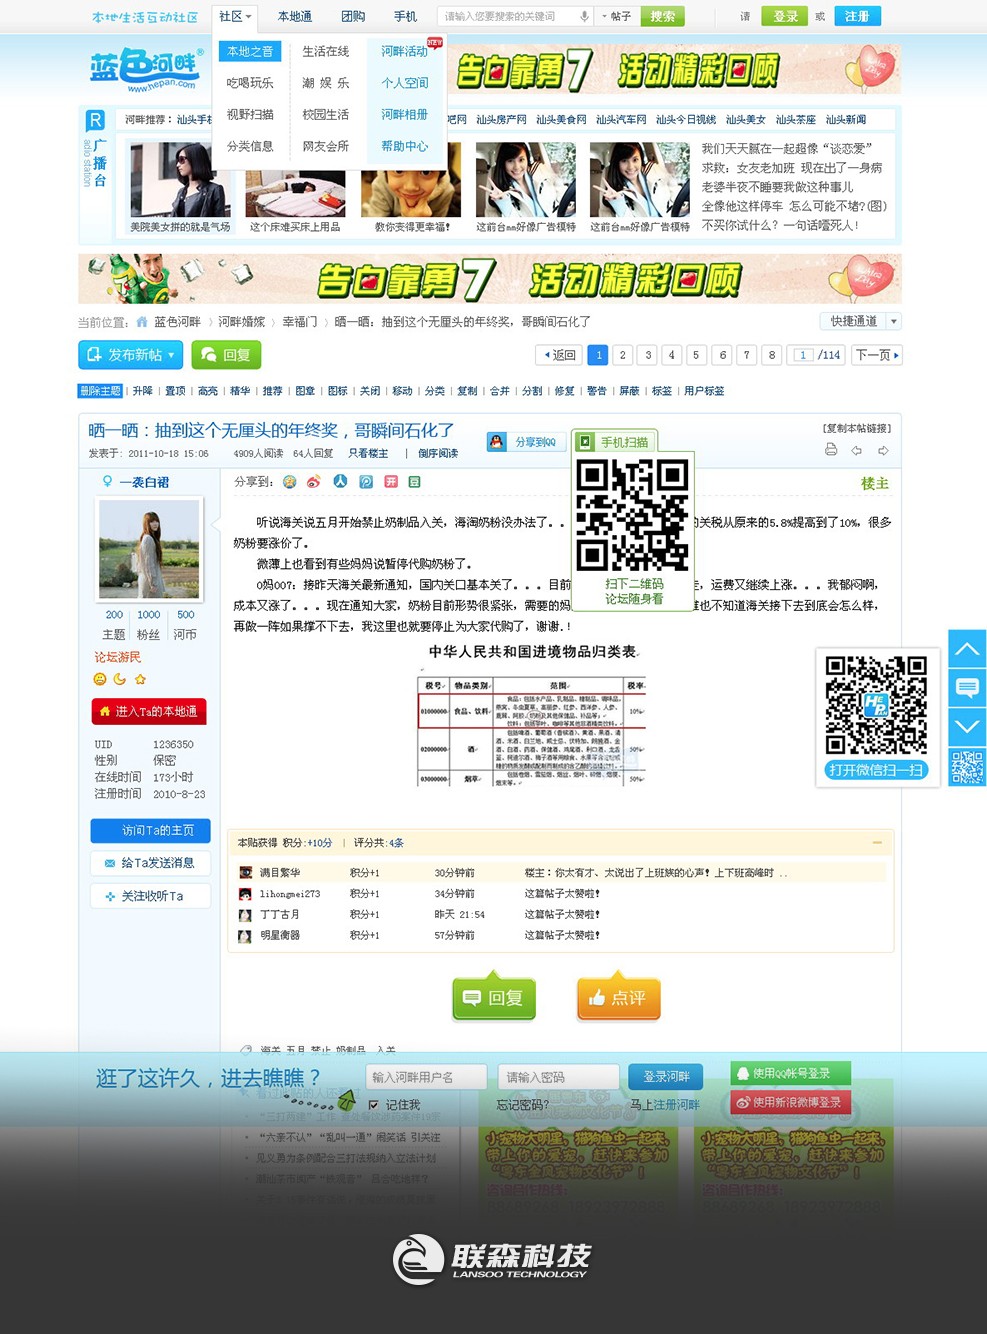The height and width of the screenshot is (1334, 987).
Task: Click the green 搜索 button
Action: tap(663, 16)
